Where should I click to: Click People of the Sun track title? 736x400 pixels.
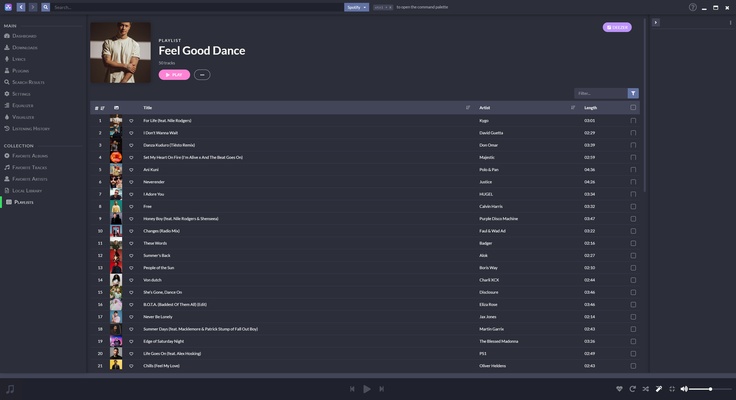click(x=159, y=268)
